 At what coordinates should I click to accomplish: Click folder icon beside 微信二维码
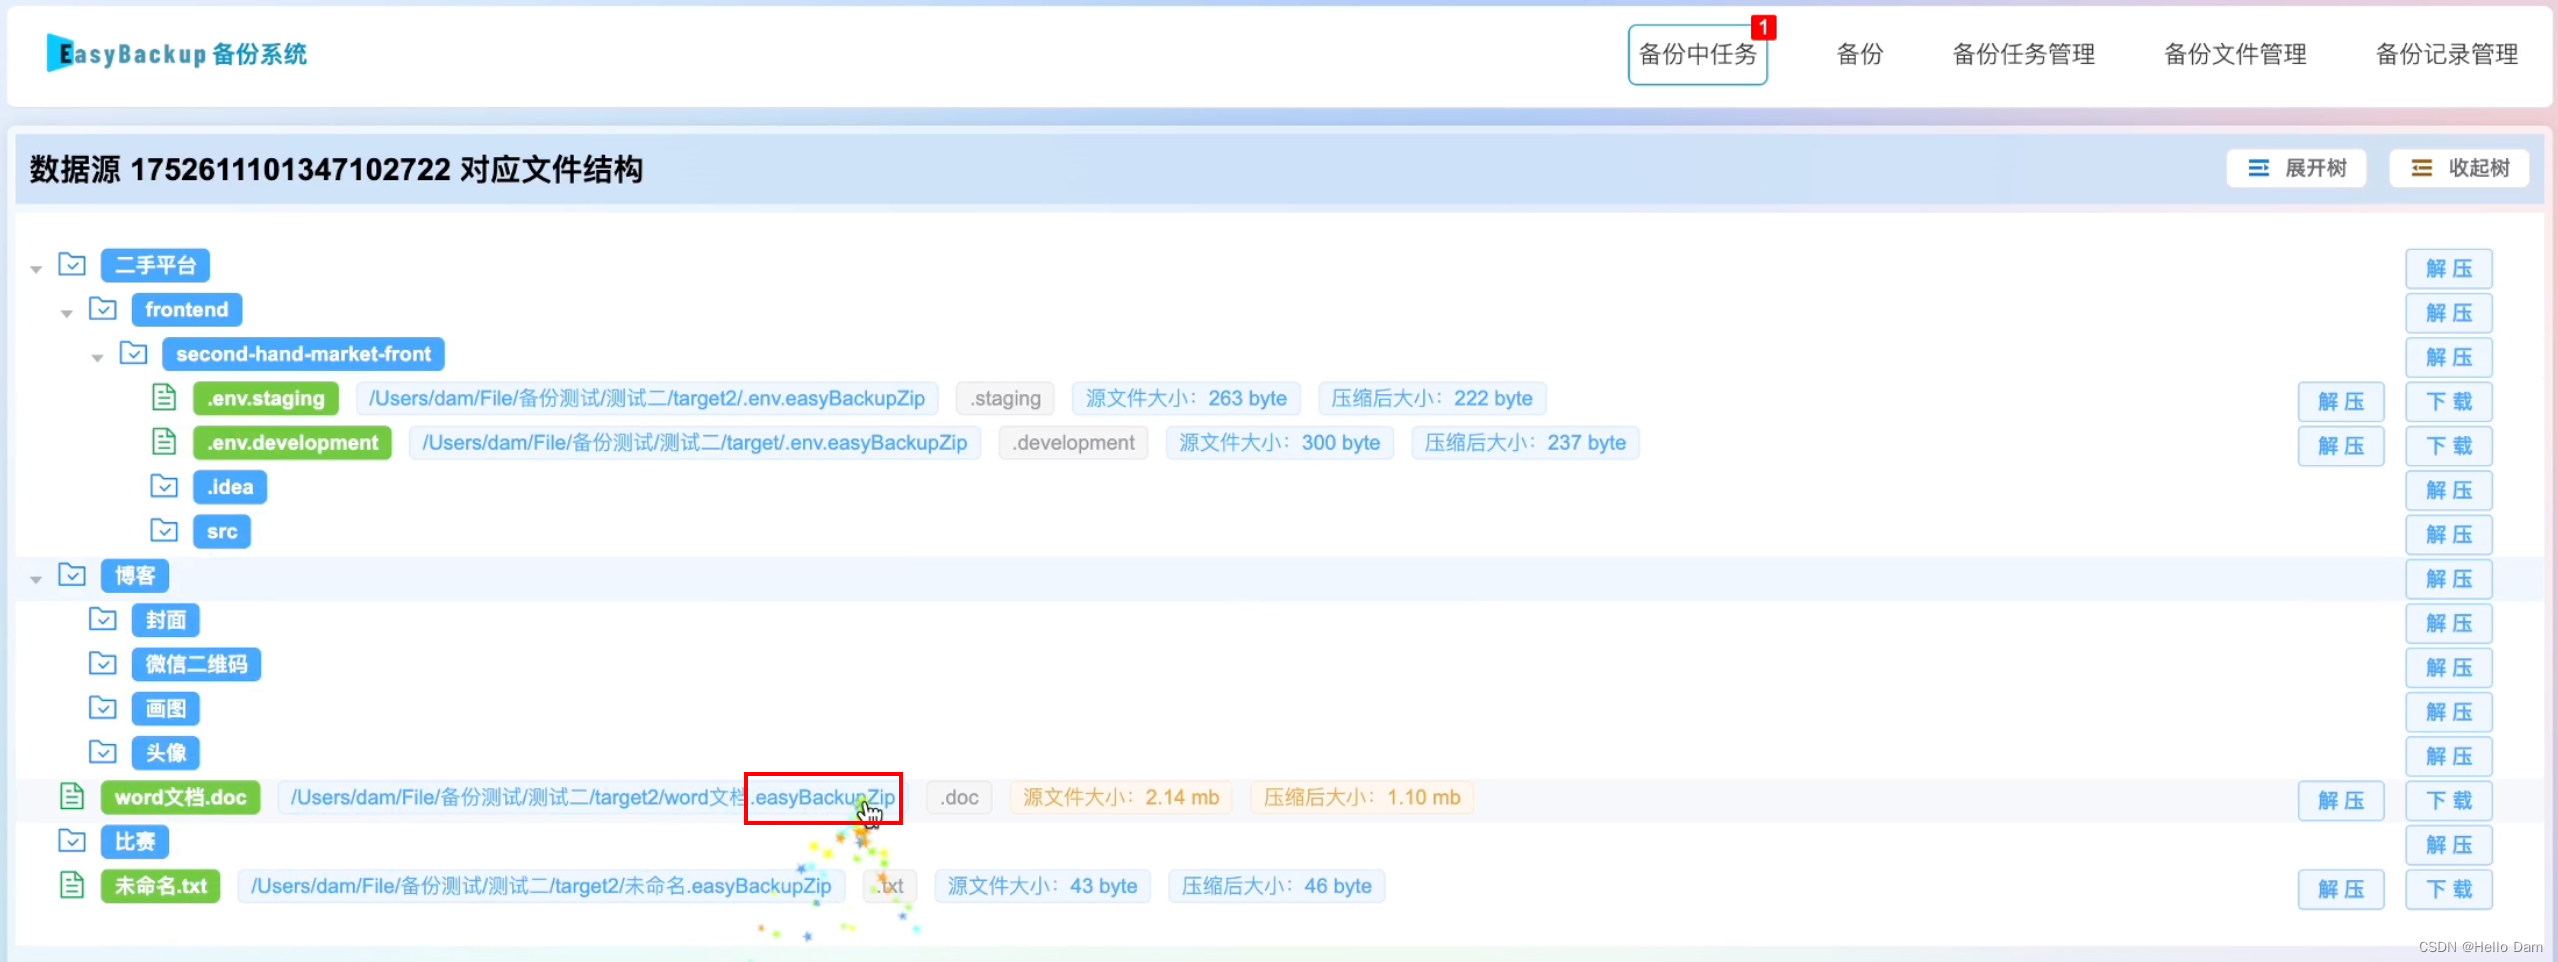(x=103, y=663)
